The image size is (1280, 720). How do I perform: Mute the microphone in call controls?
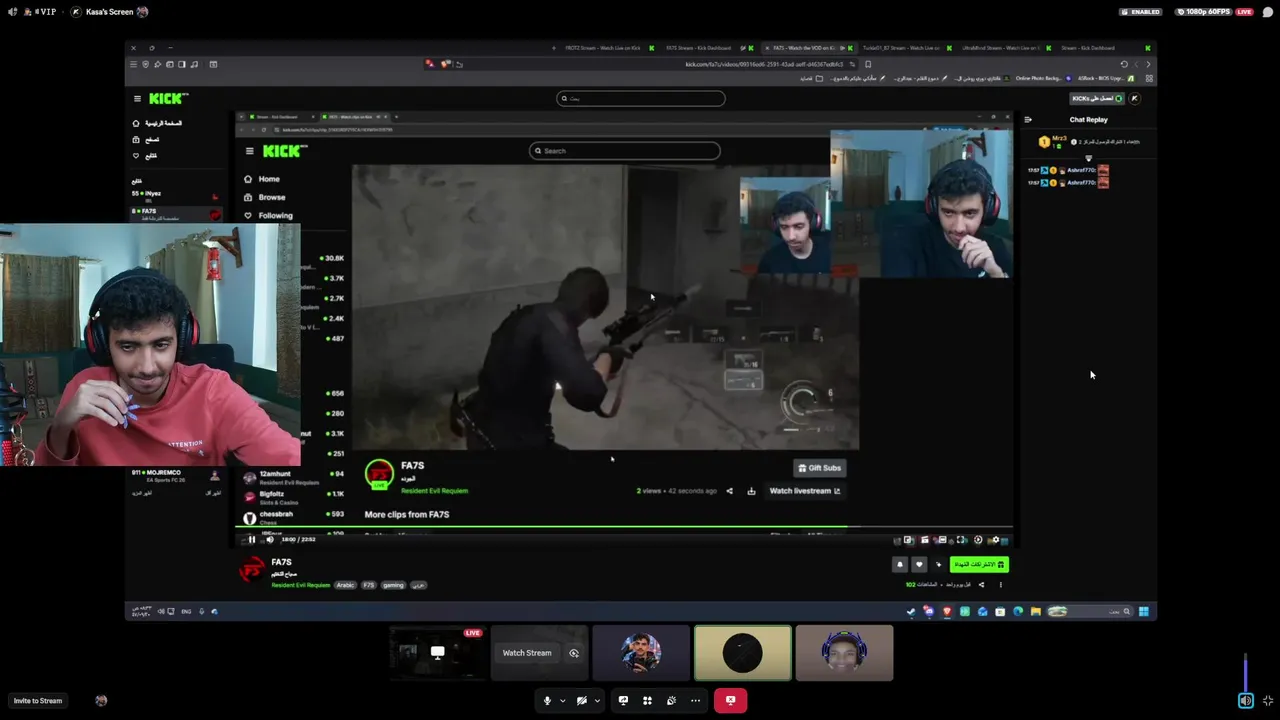click(546, 701)
